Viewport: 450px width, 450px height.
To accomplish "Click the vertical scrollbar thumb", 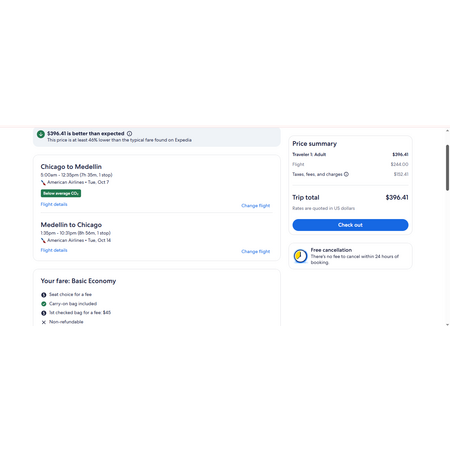I will pyautogui.click(x=447, y=168).
